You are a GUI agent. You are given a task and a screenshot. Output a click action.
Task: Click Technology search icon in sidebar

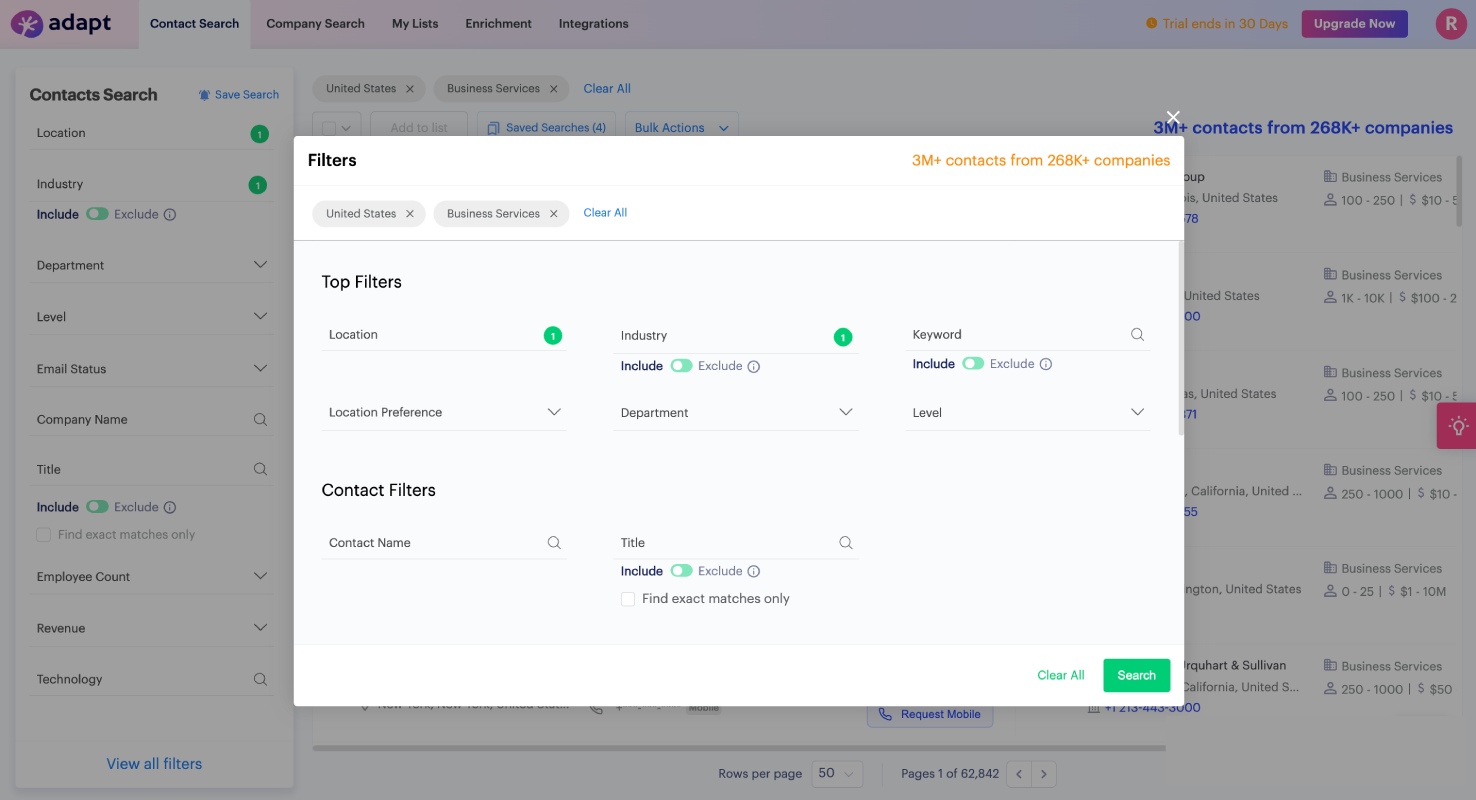tap(260, 679)
